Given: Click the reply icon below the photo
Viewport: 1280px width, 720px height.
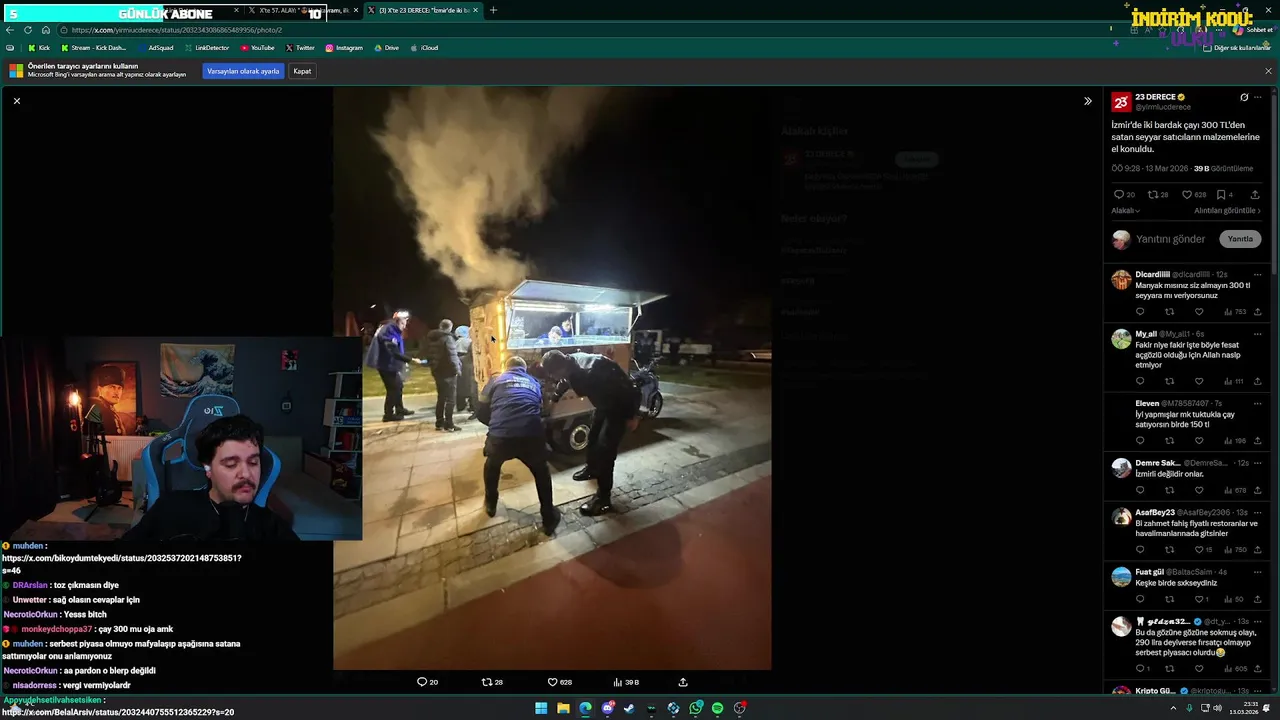Looking at the screenshot, I should [x=427, y=682].
